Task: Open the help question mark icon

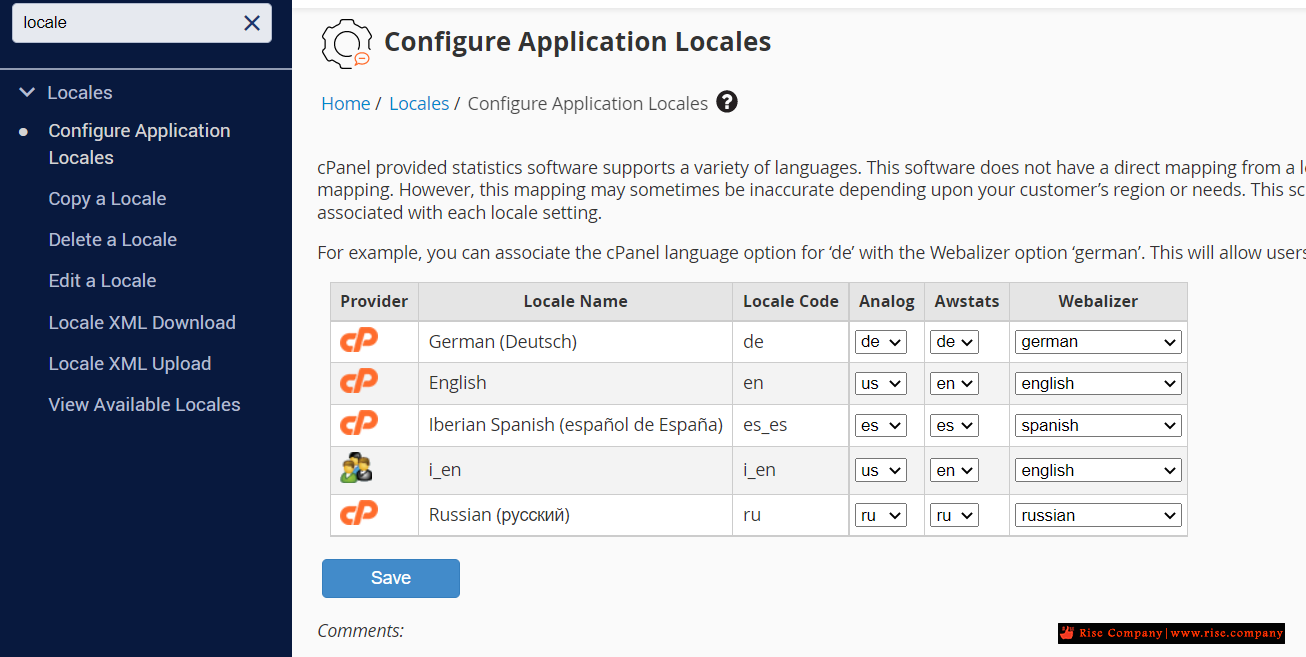Action: [x=727, y=102]
